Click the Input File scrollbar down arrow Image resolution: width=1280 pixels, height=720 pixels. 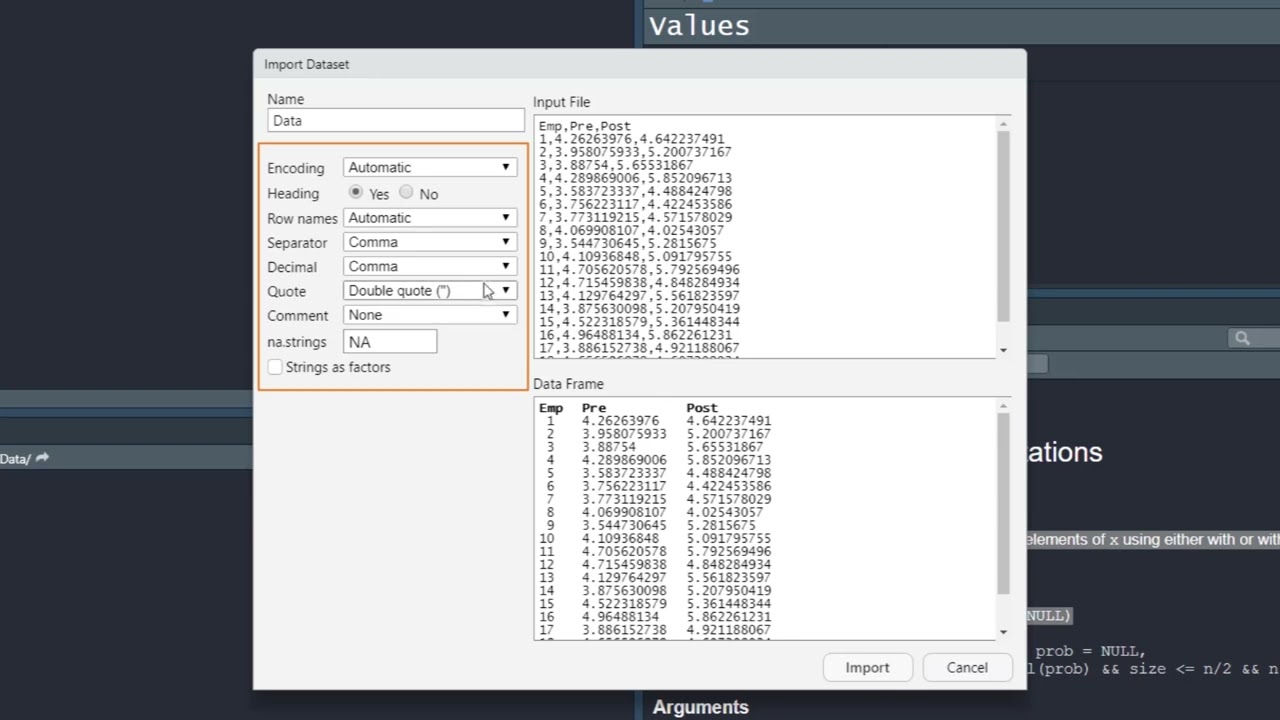[1003, 350]
